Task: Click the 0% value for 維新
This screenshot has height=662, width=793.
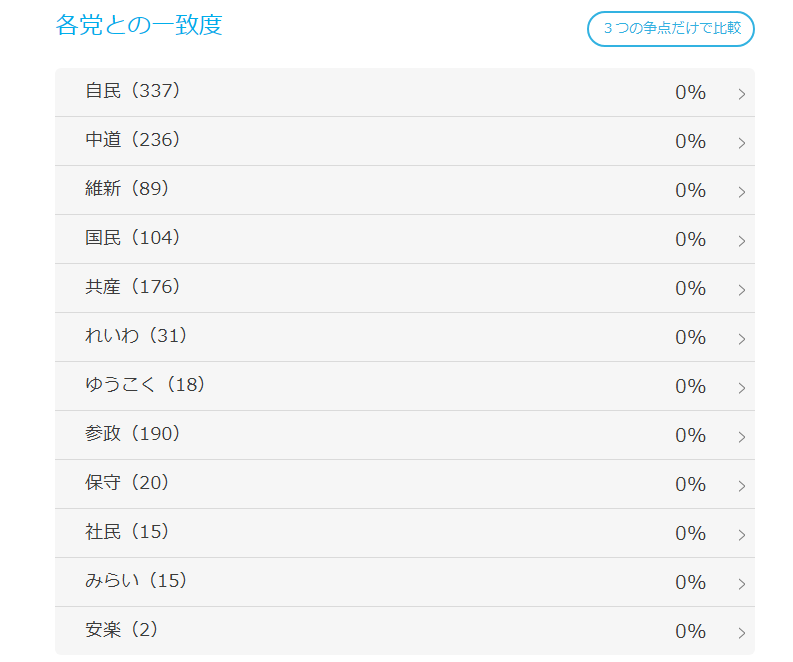Action: pyautogui.click(x=690, y=191)
